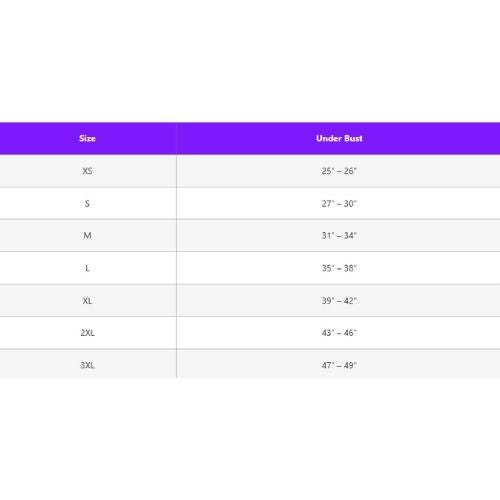The height and width of the screenshot is (500, 500).
Task: Select the XS size cell
Action: point(87,171)
